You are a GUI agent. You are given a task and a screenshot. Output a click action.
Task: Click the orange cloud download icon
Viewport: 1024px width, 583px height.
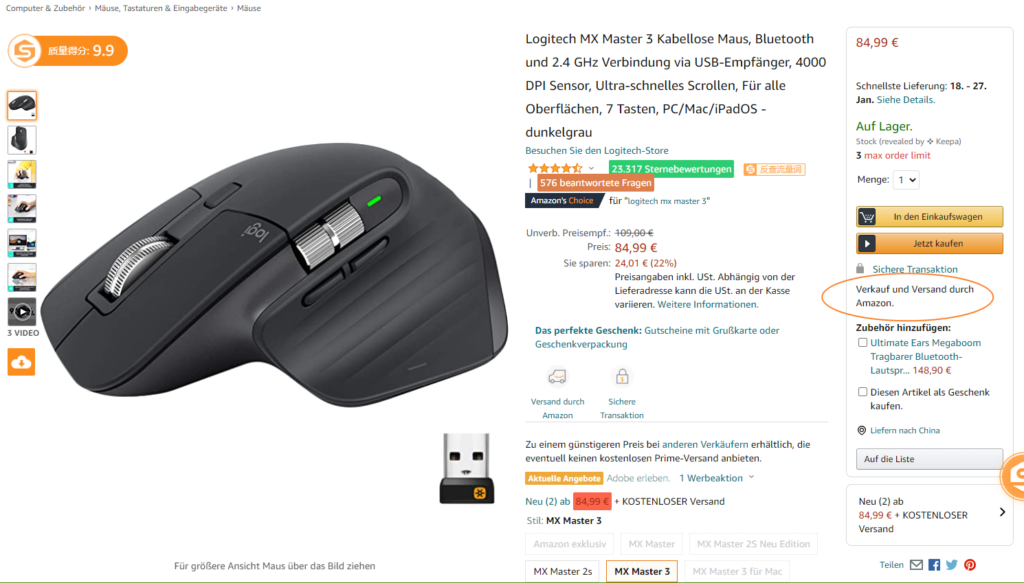(x=21, y=362)
